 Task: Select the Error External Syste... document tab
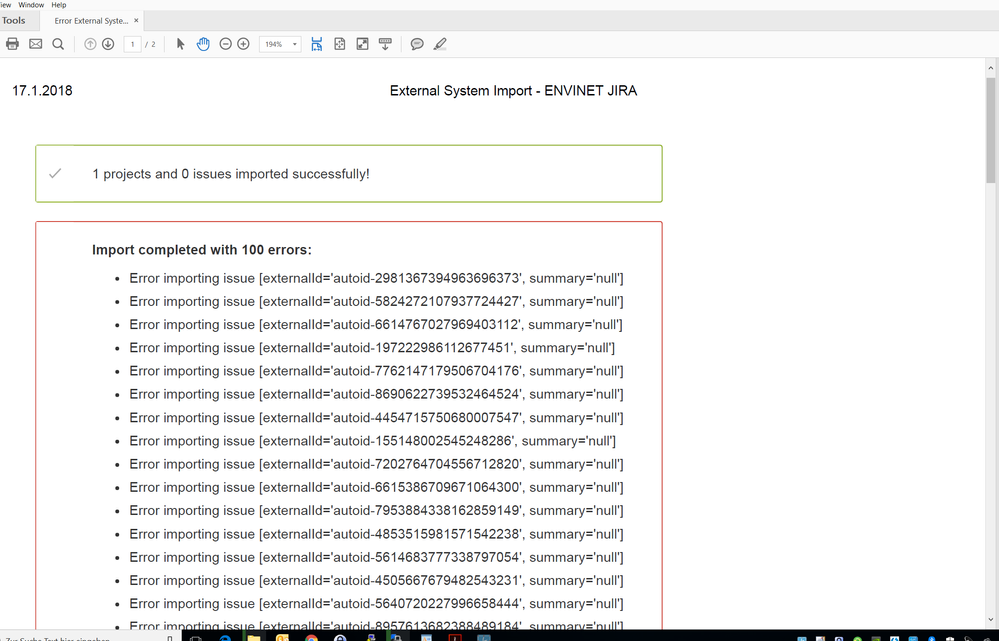pos(91,20)
